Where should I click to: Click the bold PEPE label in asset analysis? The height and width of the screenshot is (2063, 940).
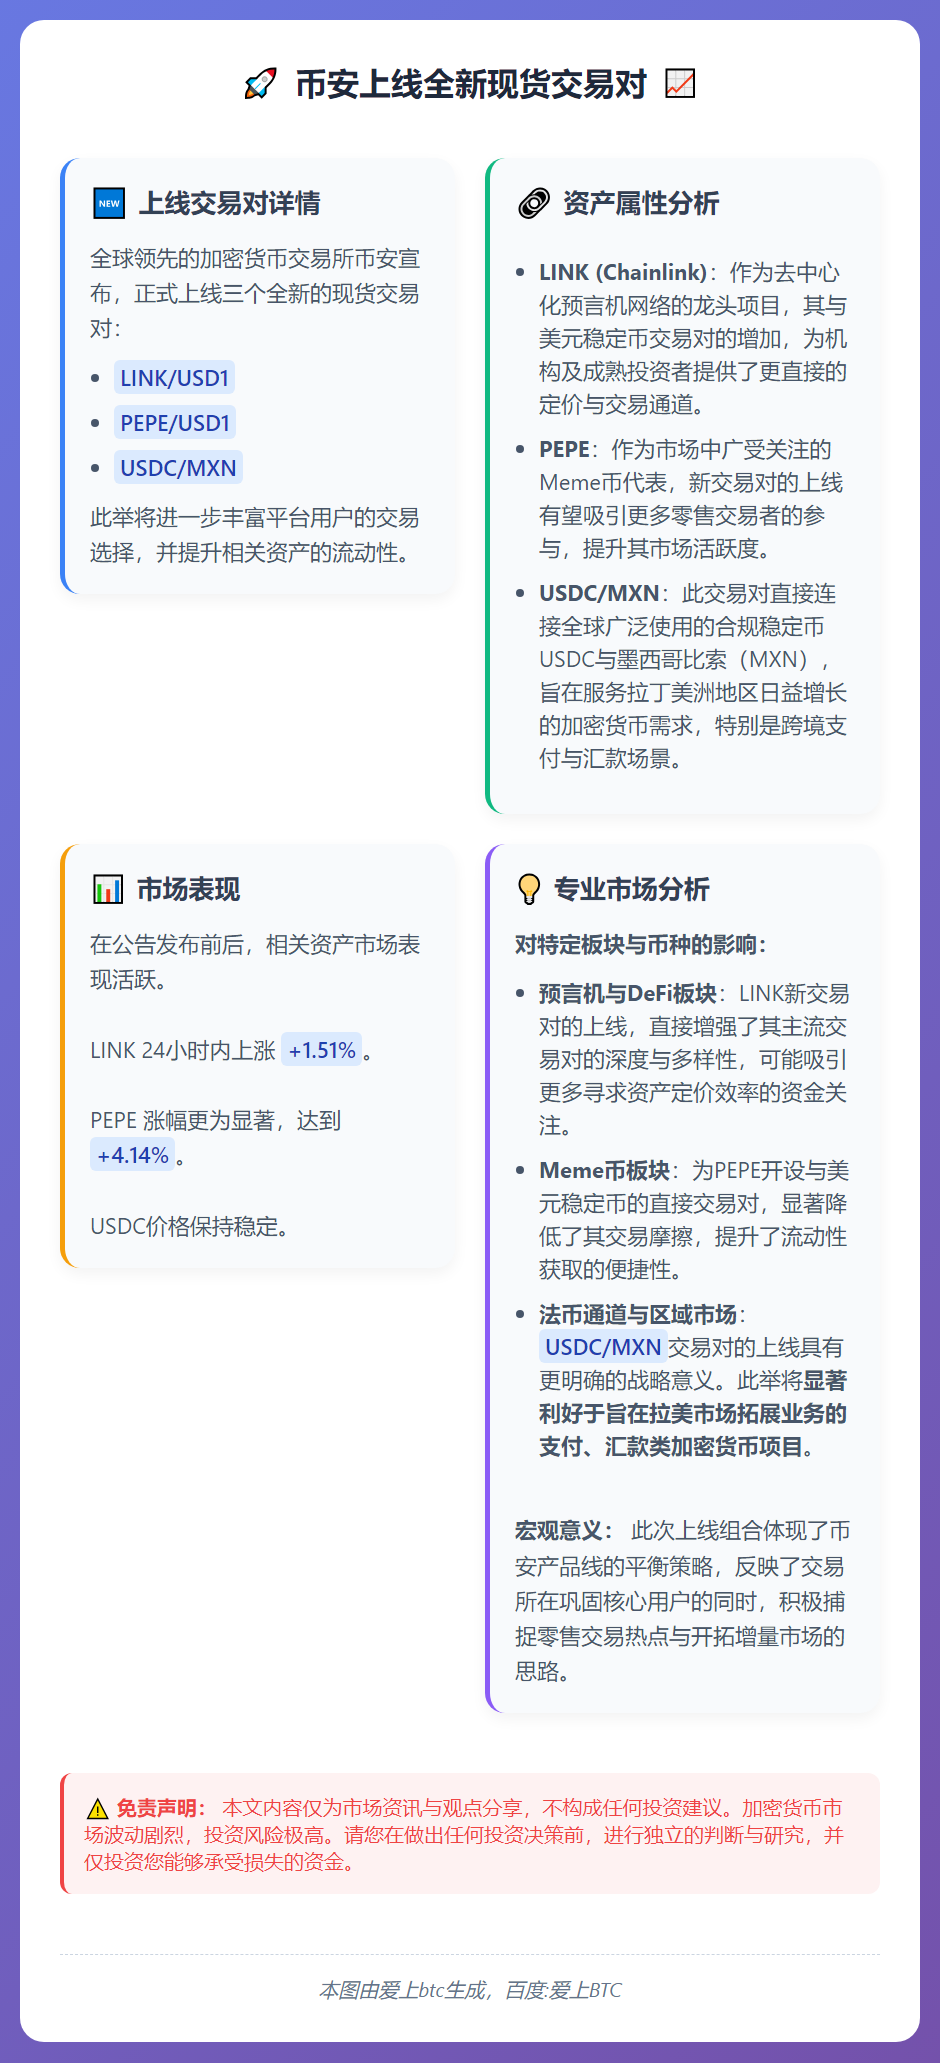(x=564, y=449)
